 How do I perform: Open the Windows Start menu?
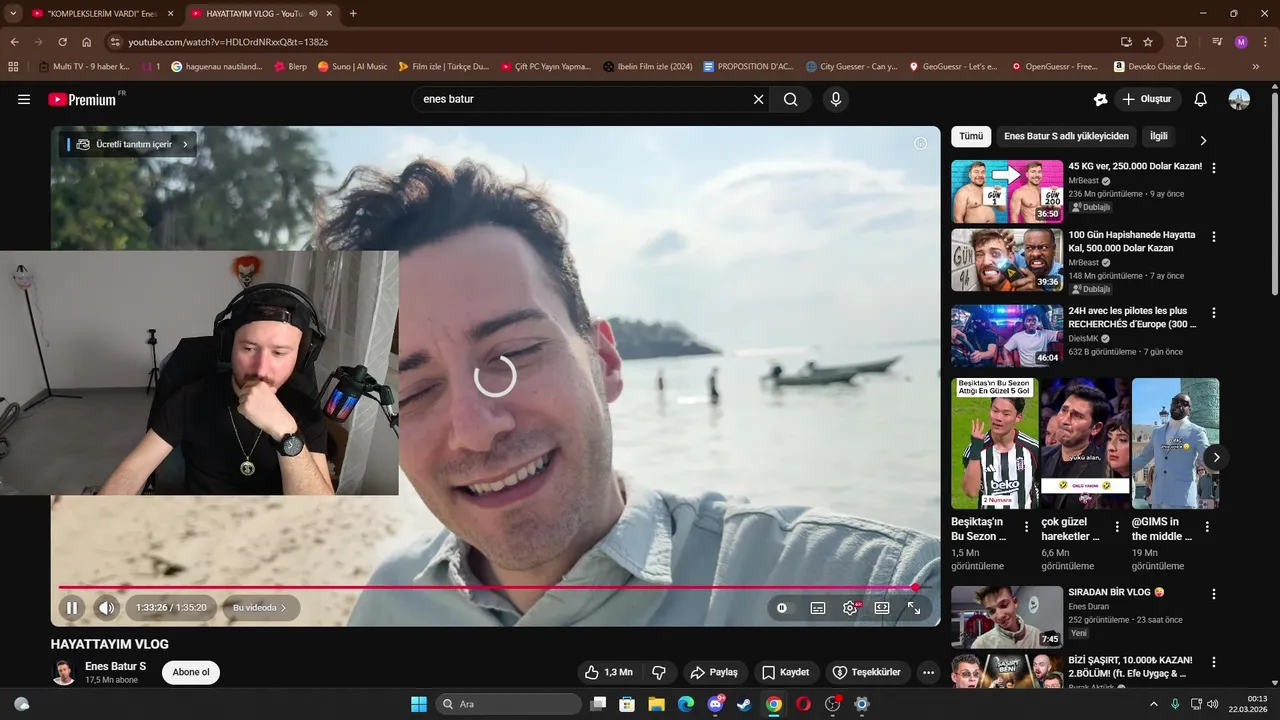tap(419, 704)
